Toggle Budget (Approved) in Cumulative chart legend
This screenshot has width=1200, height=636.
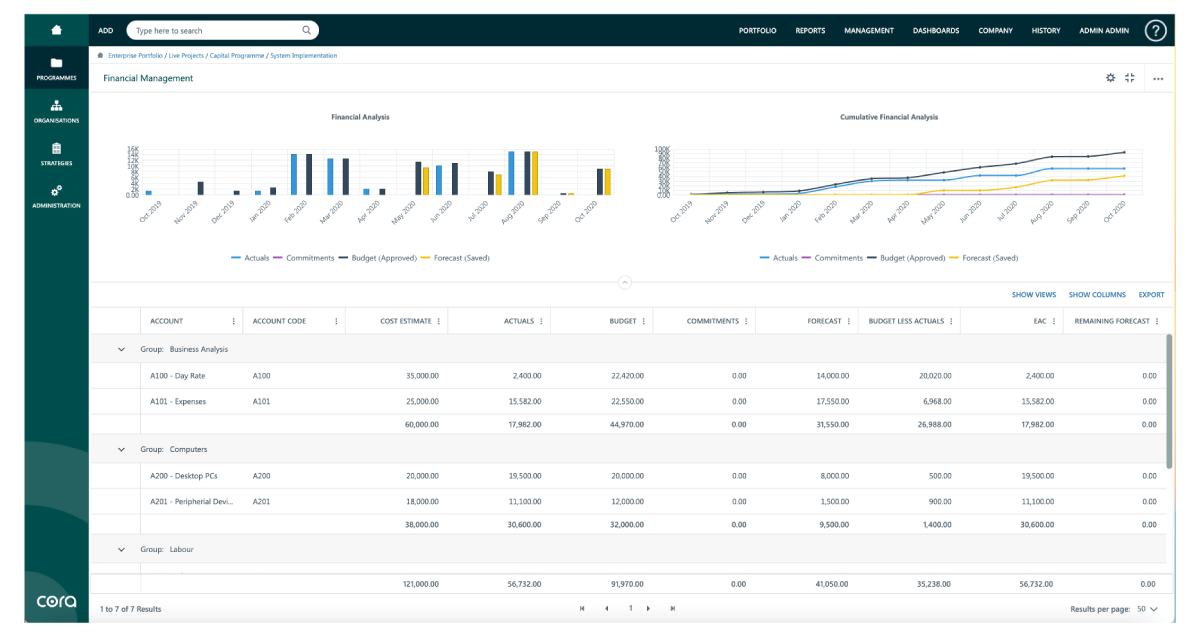pyautogui.click(x=907, y=258)
